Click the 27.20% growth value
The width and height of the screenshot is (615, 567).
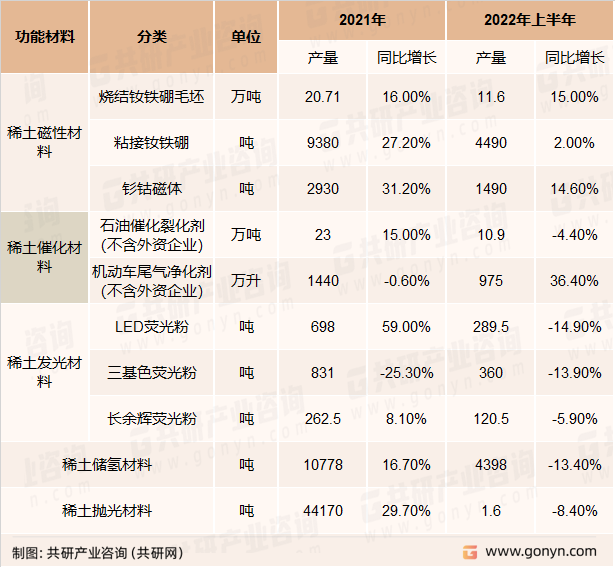(407, 143)
